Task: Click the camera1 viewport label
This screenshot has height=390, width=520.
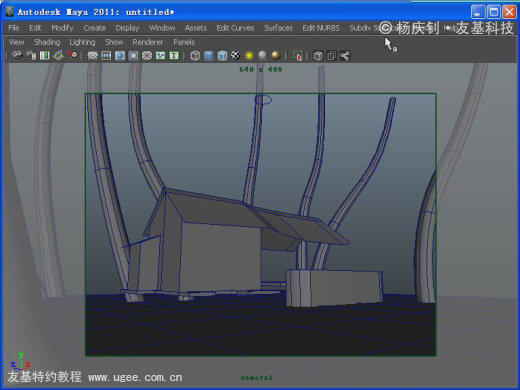Action: (x=257, y=378)
